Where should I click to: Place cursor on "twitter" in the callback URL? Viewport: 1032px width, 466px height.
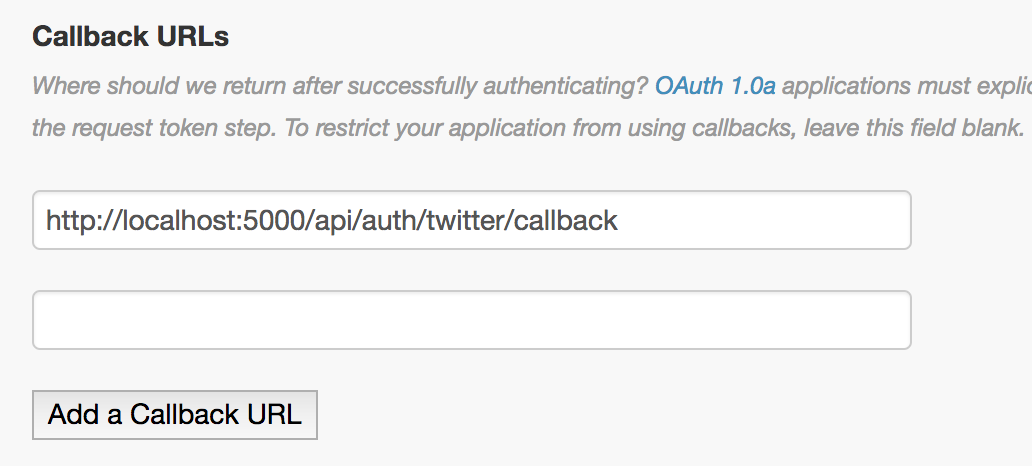(x=467, y=220)
